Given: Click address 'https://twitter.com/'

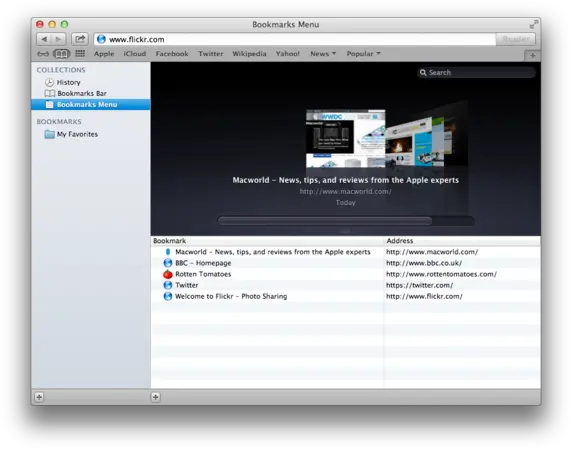Looking at the screenshot, I should 420,285.
